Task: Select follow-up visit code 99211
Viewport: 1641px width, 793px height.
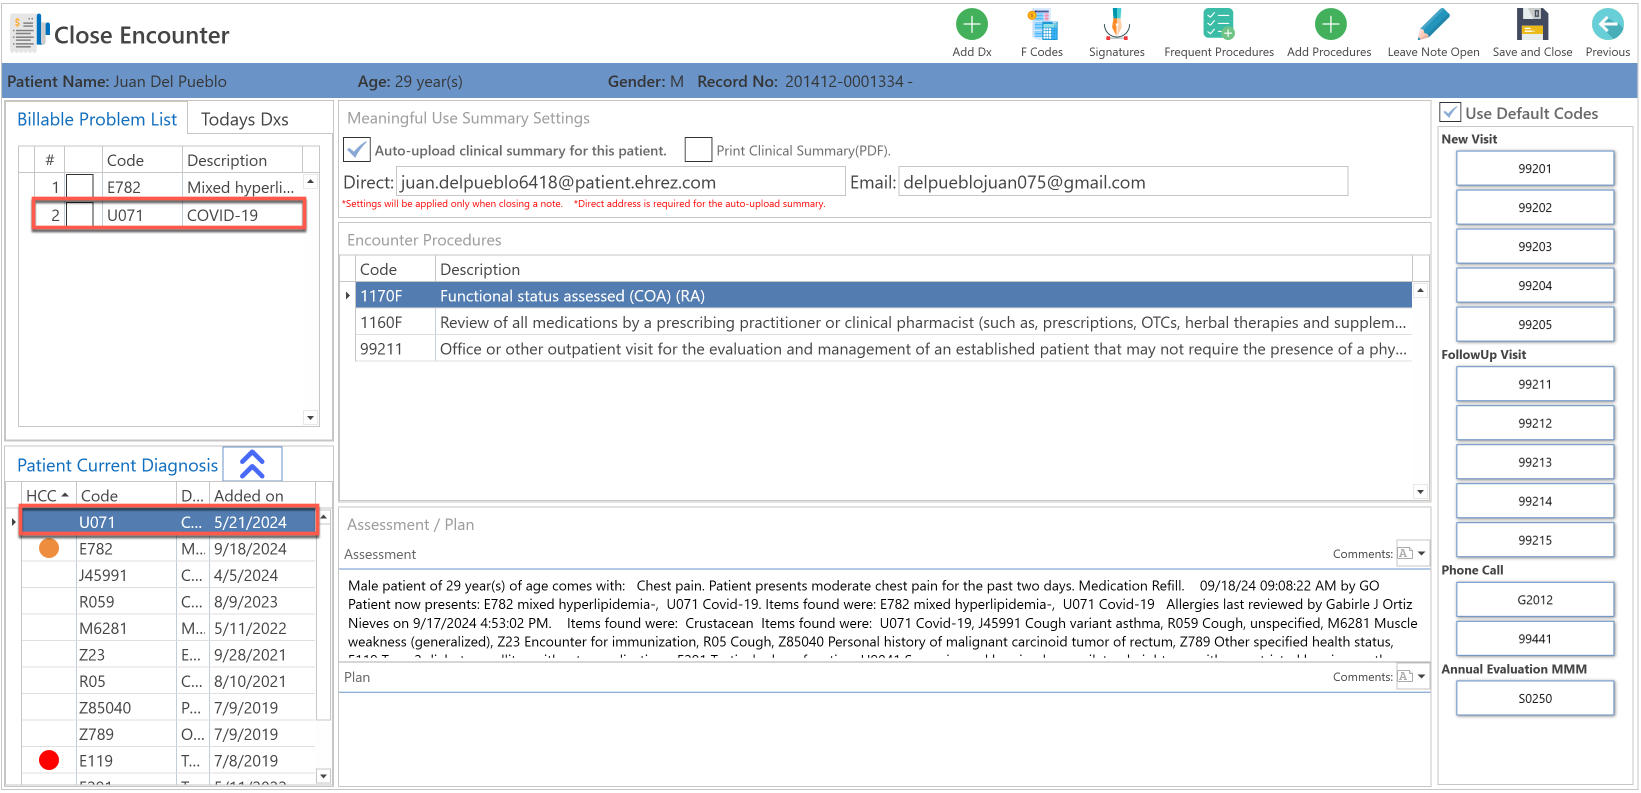Action: coord(1535,384)
